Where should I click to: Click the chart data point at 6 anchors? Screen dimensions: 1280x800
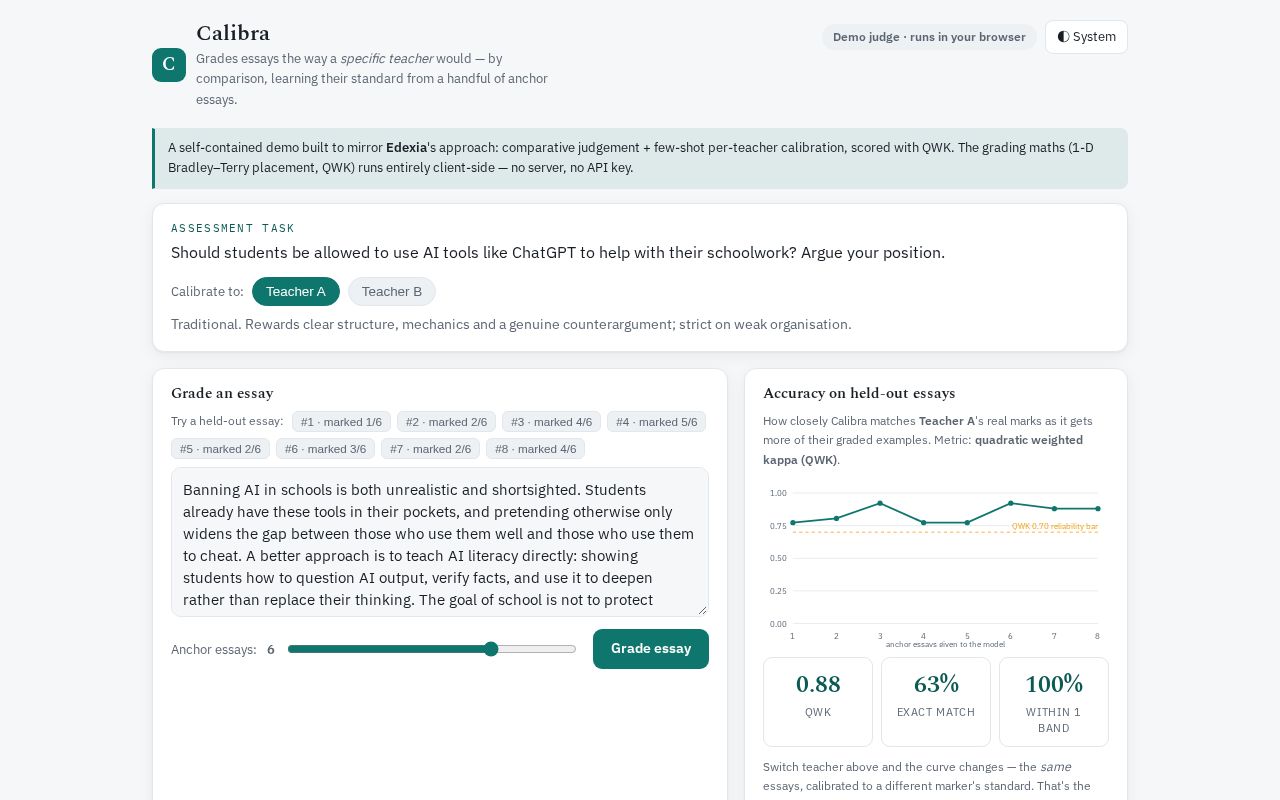[x=1011, y=503]
